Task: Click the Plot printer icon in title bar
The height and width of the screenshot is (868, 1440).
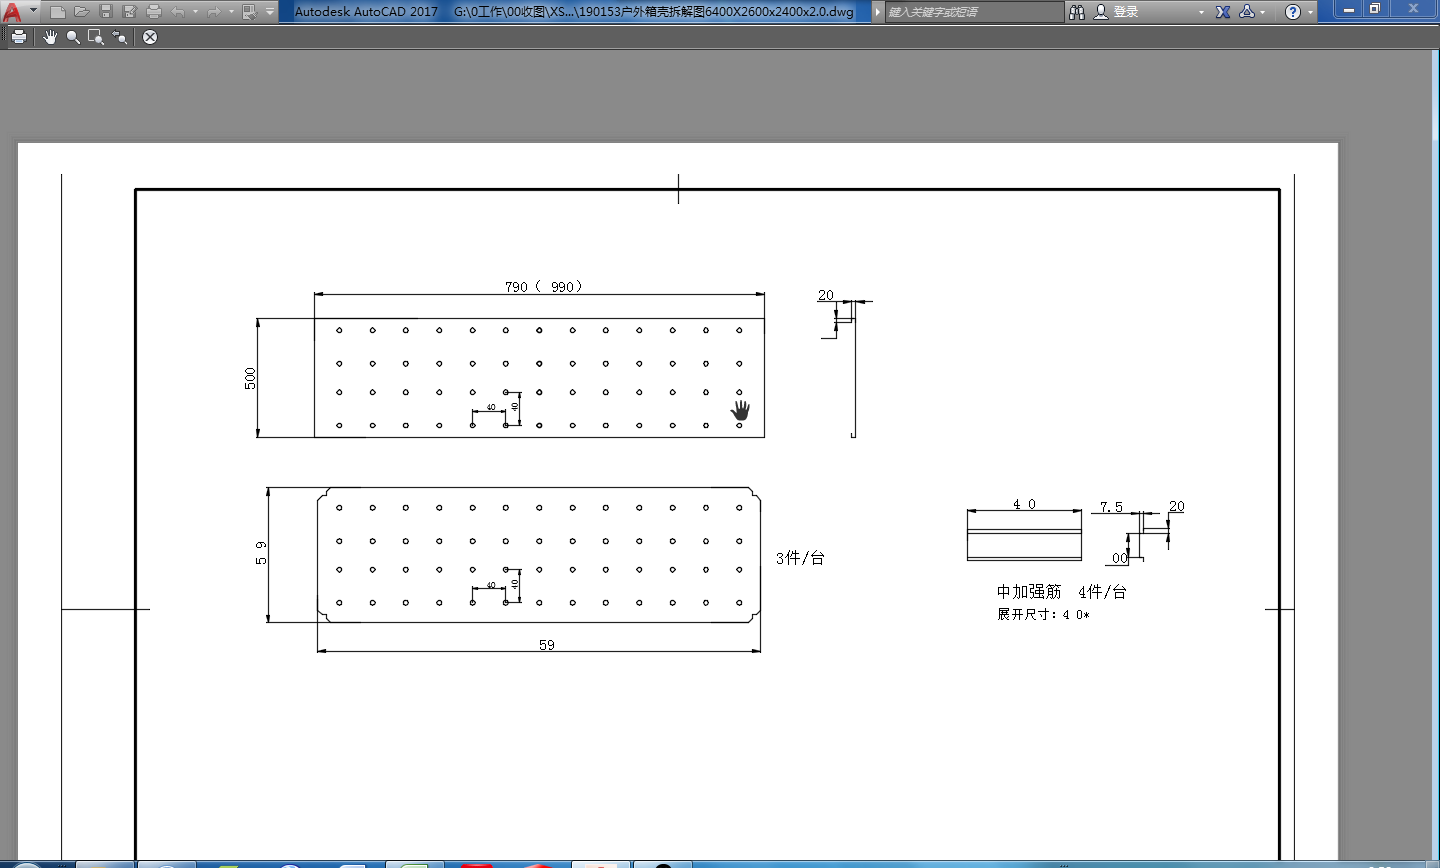Action: pos(154,12)
